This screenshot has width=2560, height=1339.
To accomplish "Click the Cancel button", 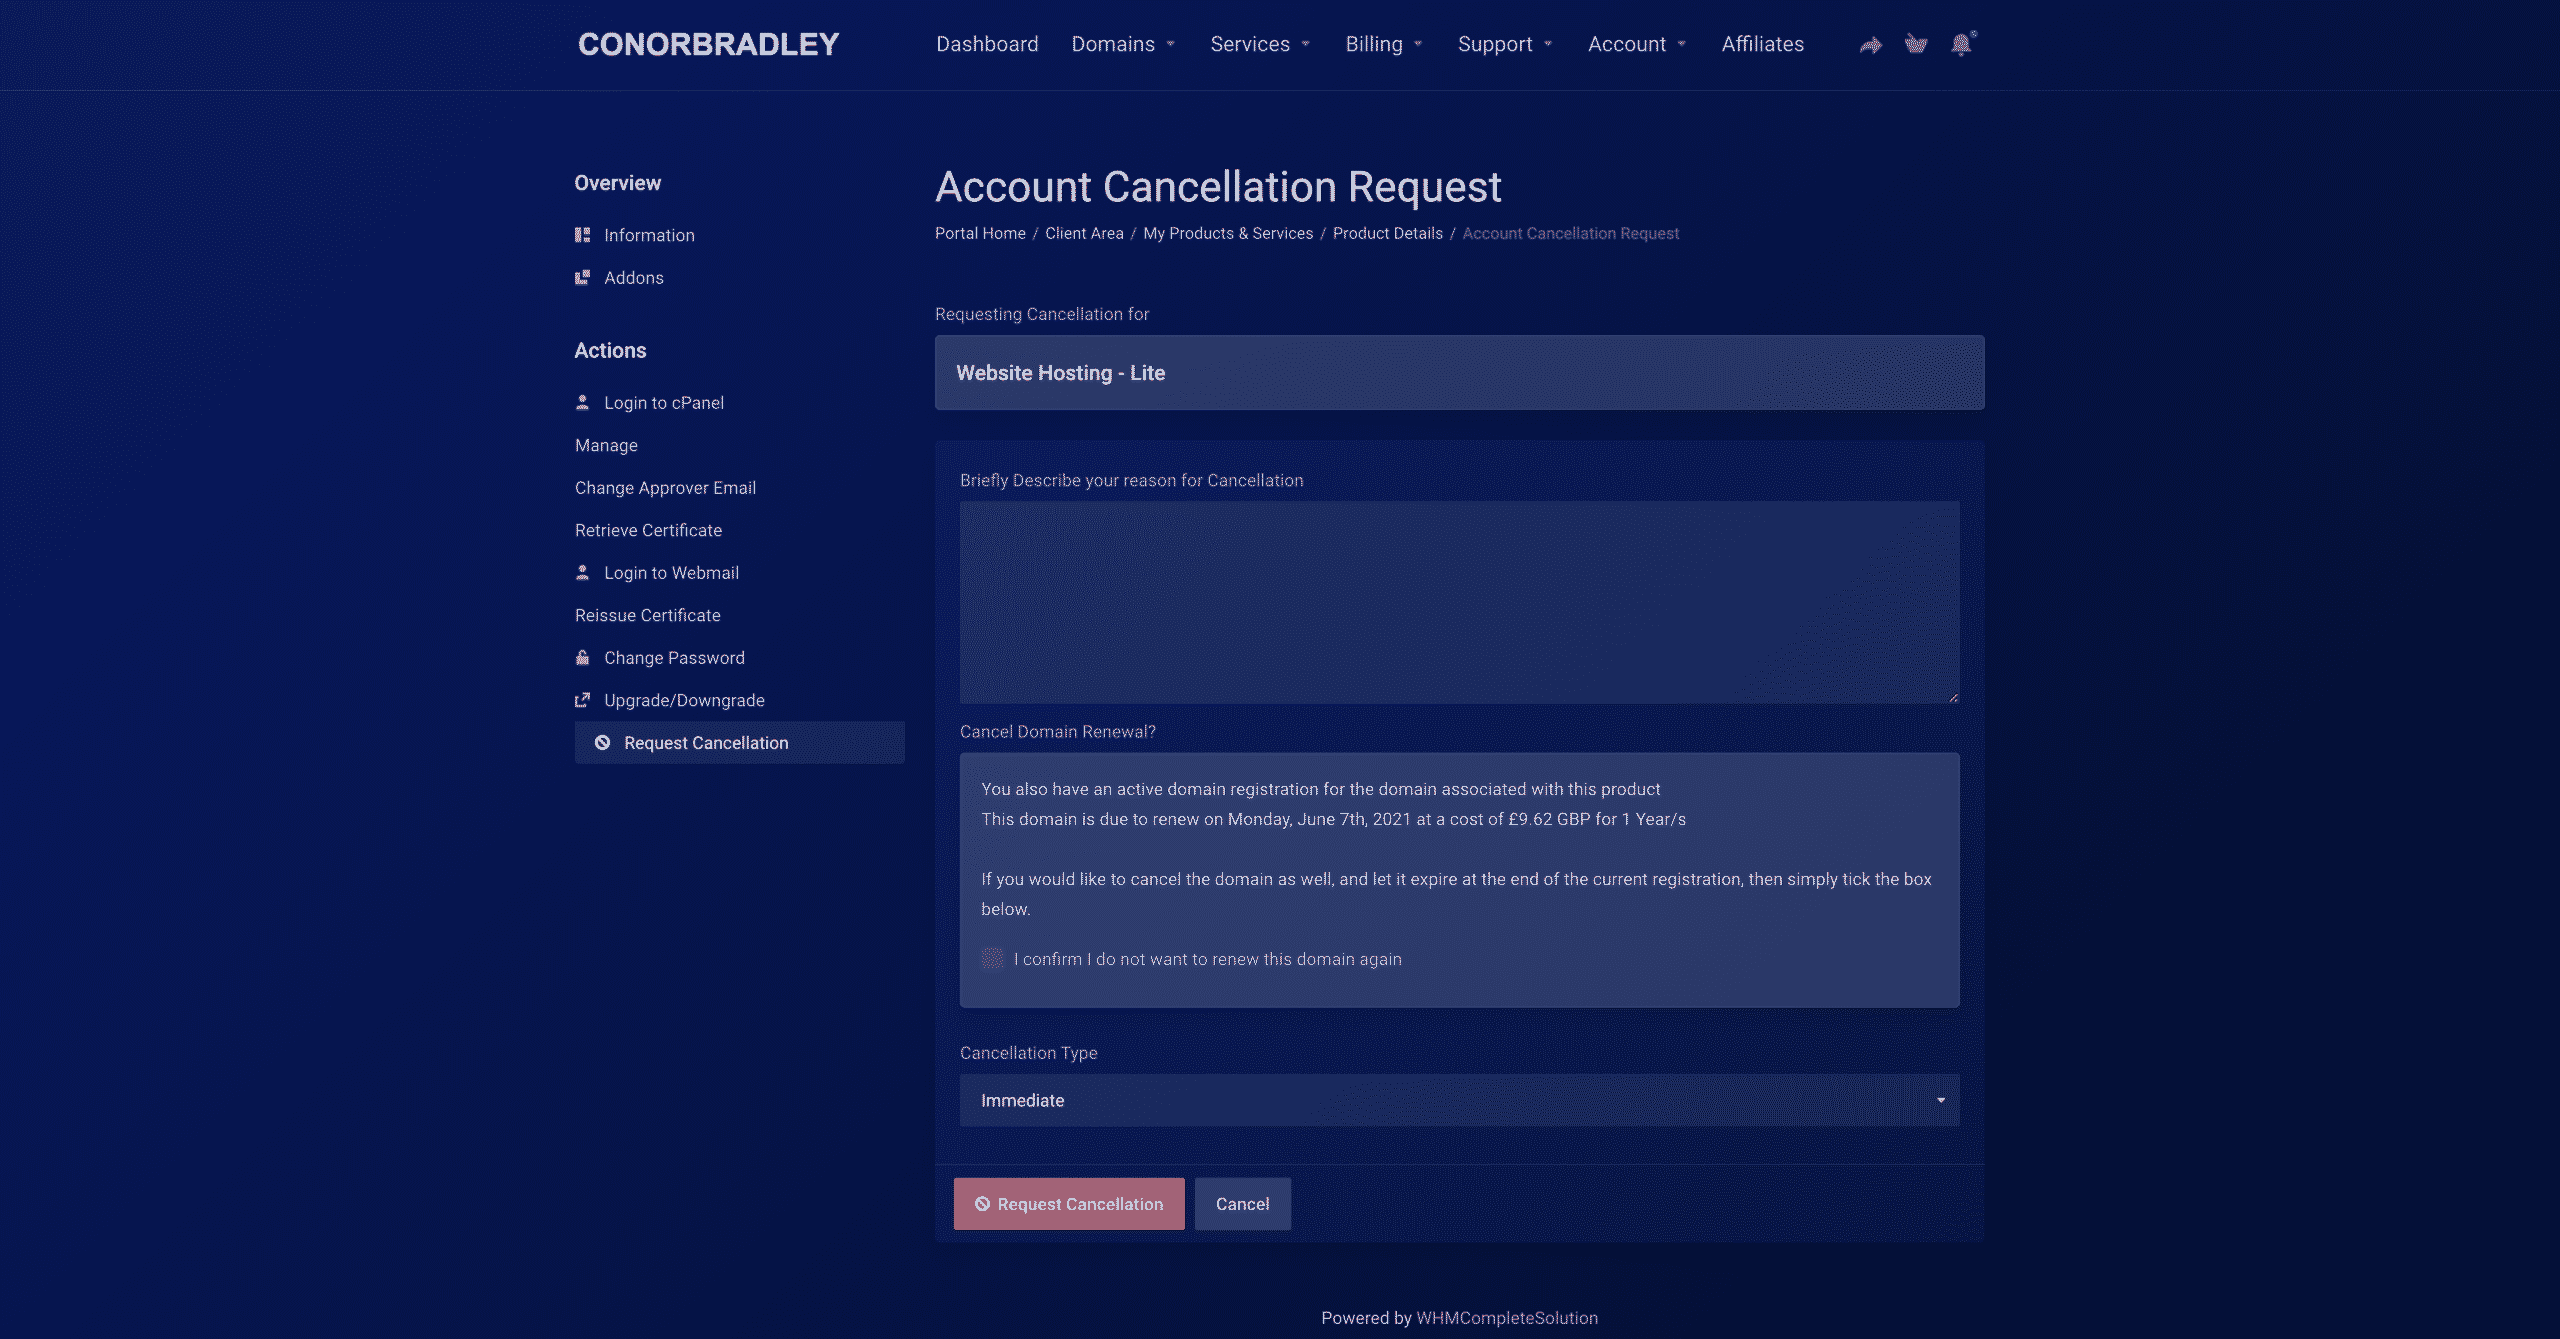I will coord(1242,1204).
